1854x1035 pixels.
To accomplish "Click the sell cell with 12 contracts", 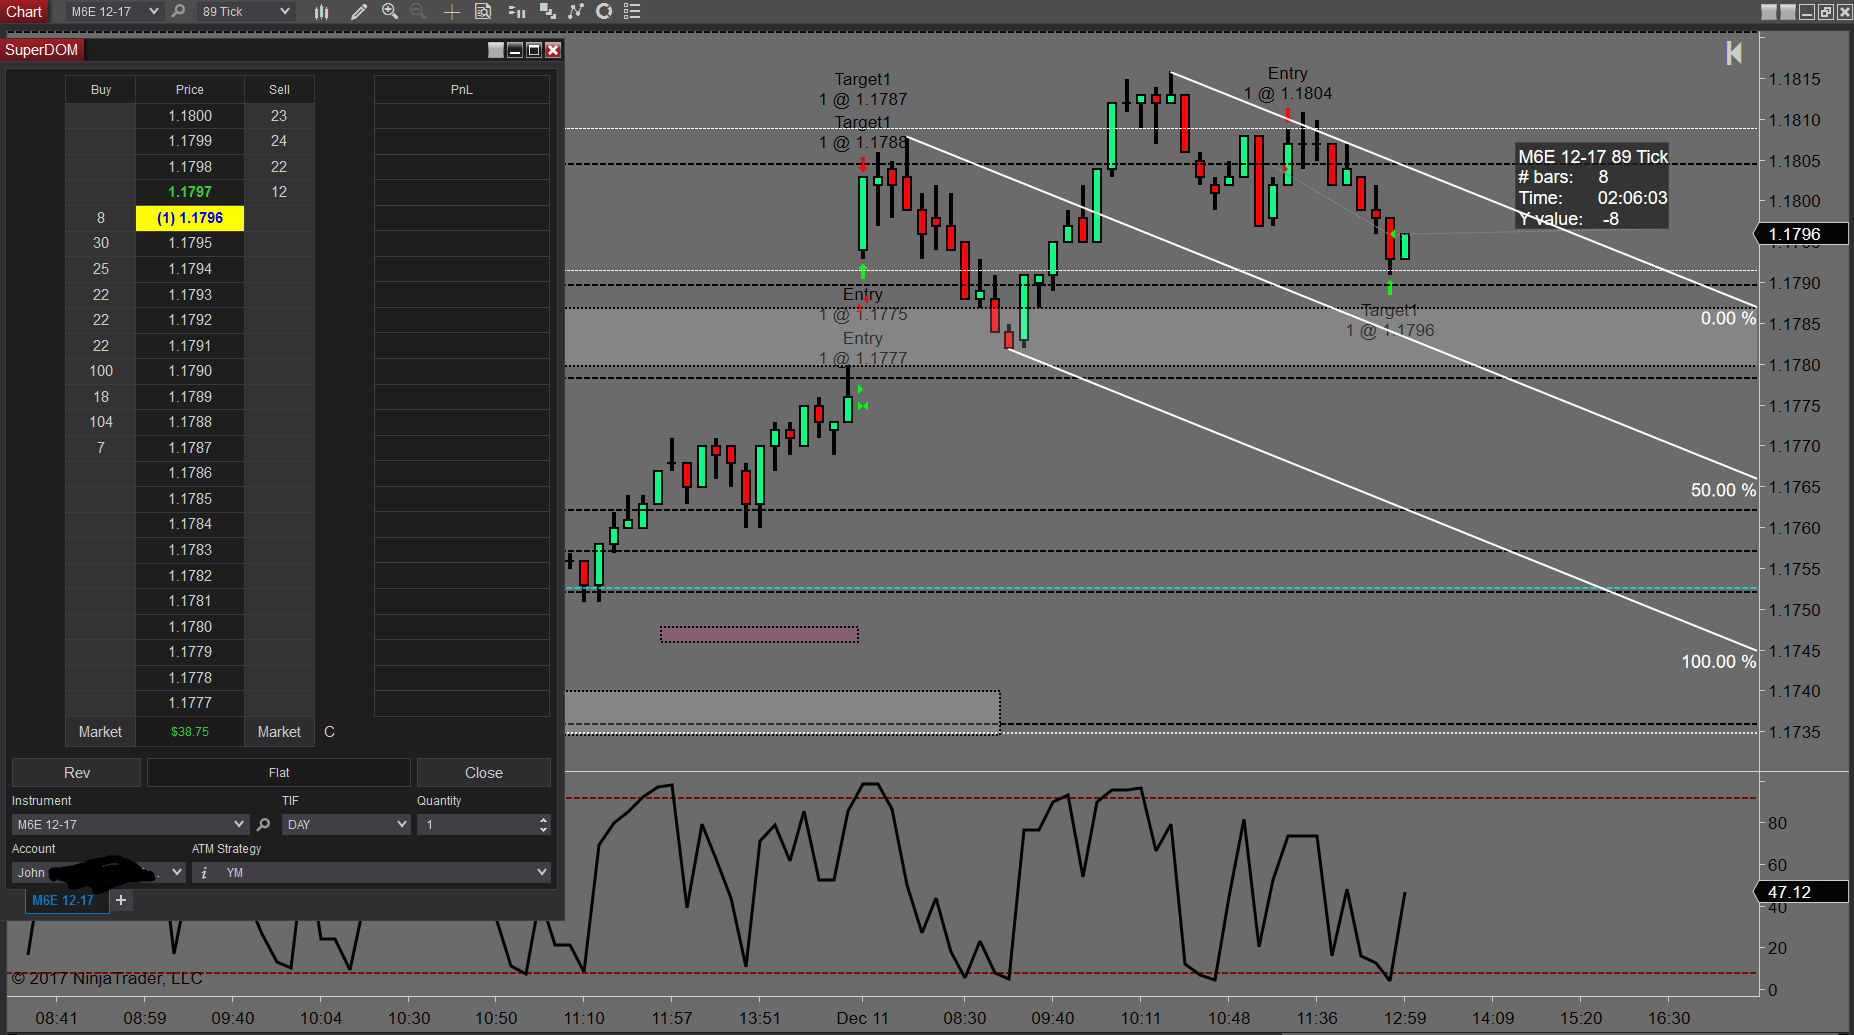I will click(279, 192).
